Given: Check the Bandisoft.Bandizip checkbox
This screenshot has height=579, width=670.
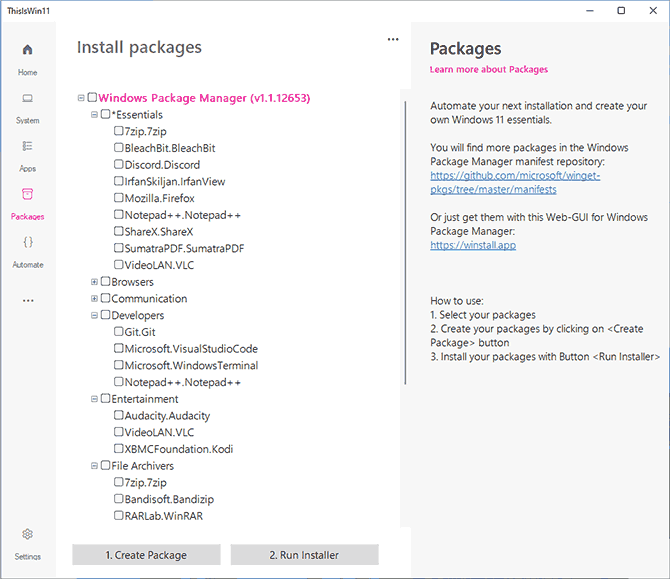Looking at the screenshot, I should coord(119,499).
